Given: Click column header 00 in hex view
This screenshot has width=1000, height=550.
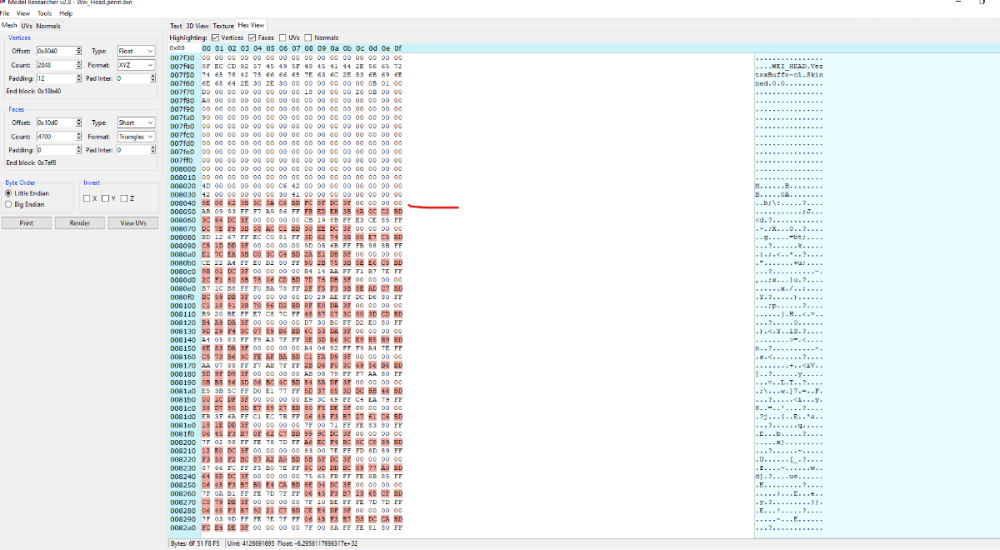Looking at the screenshot, I should click(206, 48).
